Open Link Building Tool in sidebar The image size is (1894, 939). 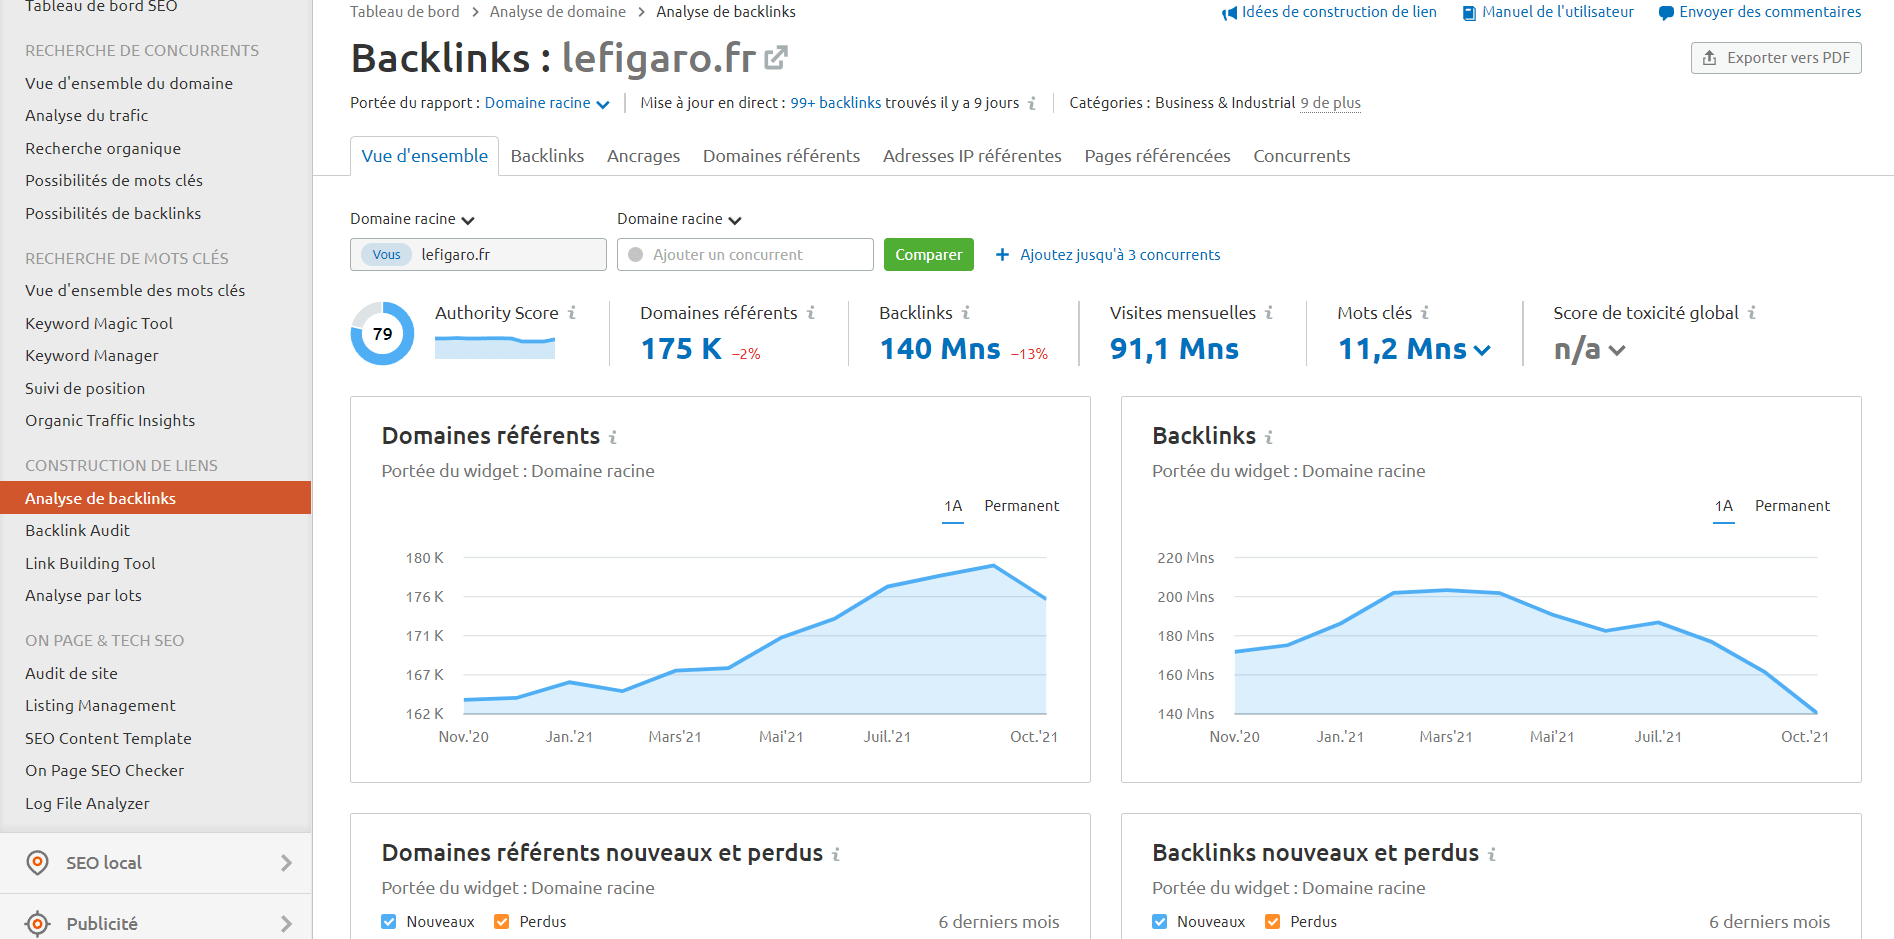[x=90, y=564]
